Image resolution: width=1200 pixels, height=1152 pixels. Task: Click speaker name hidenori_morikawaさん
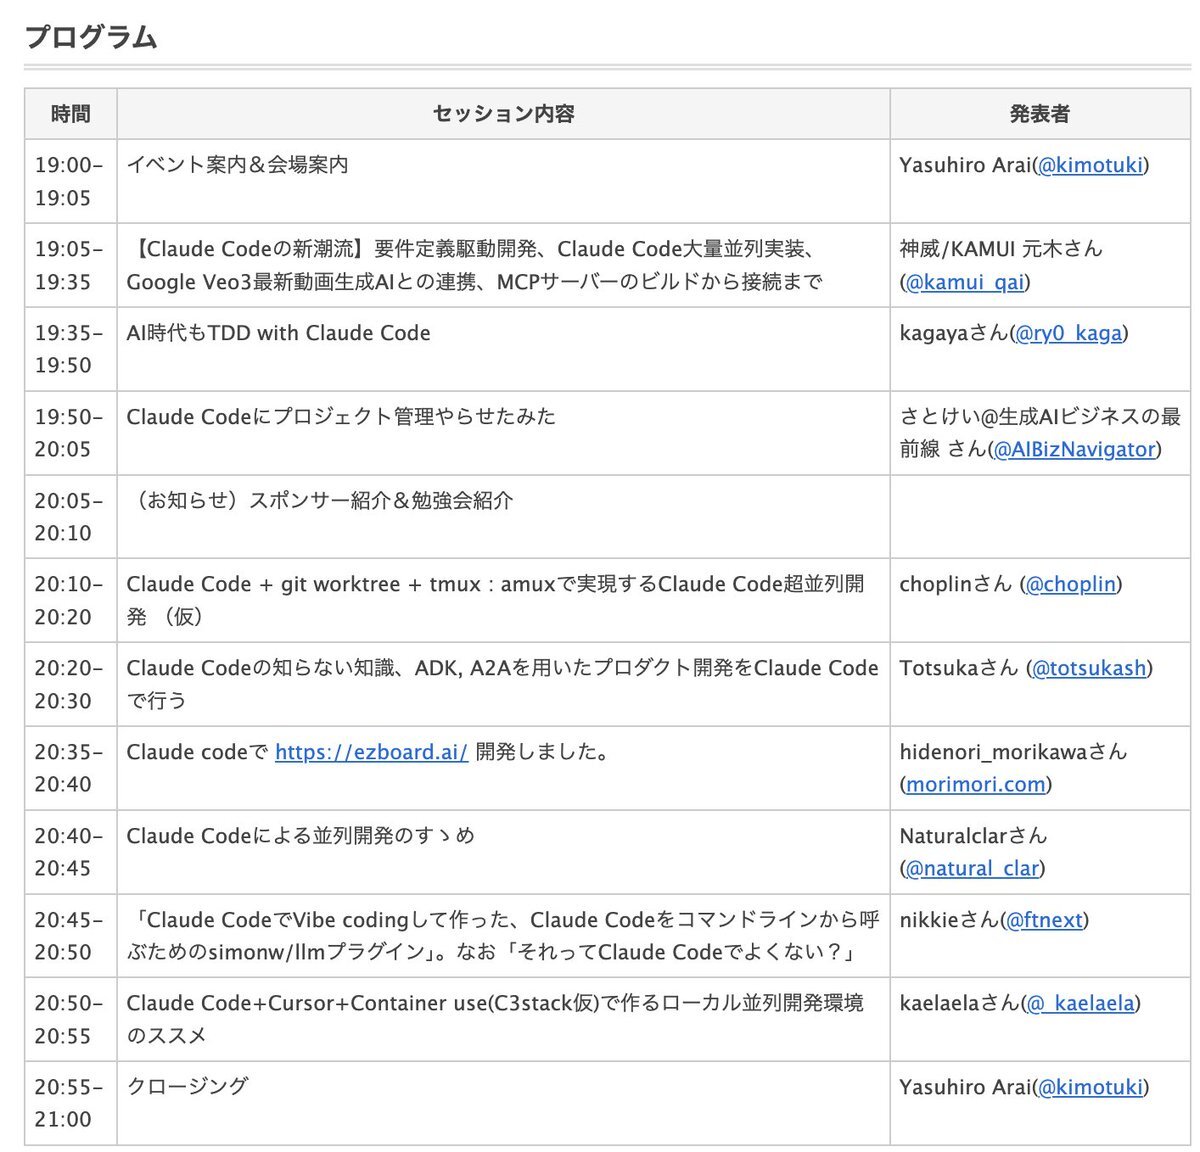pos(1013,752)
